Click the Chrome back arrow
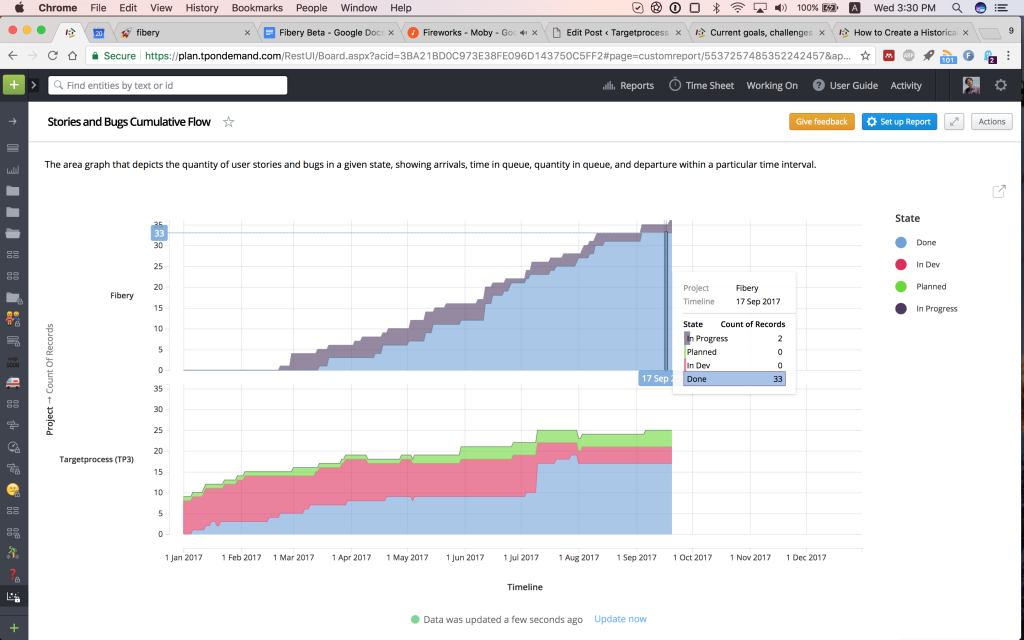Screen dimensions: 1024x640 click(12, 56)
